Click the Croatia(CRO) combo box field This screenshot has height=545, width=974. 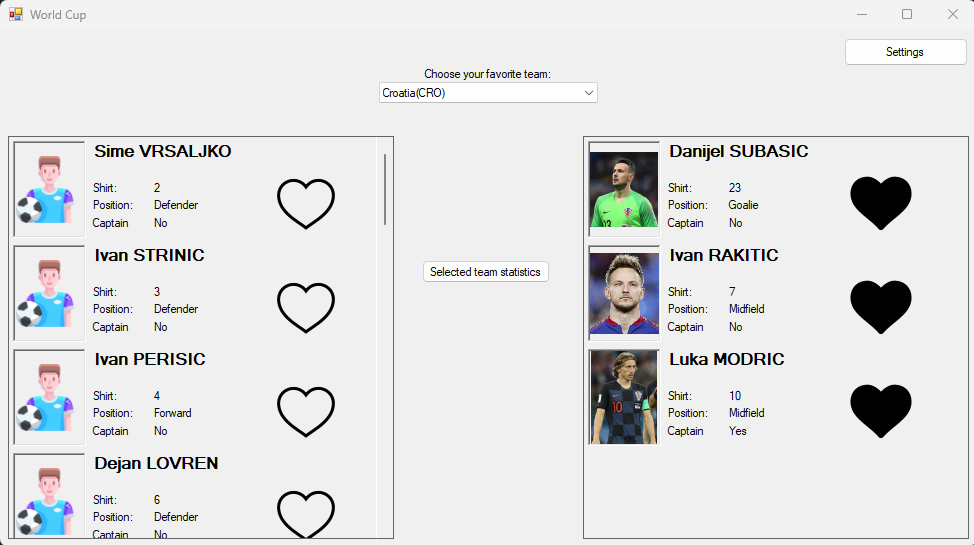tap(488, 93)
